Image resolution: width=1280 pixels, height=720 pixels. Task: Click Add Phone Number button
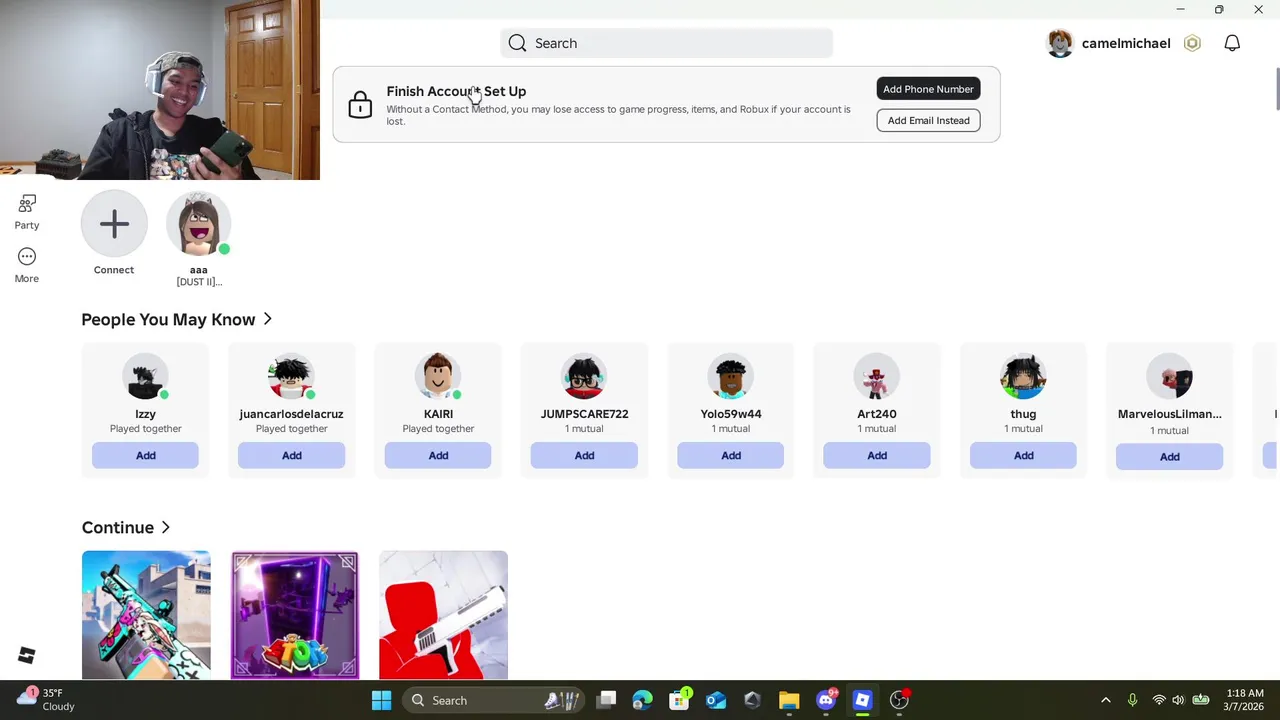point(928,89)
